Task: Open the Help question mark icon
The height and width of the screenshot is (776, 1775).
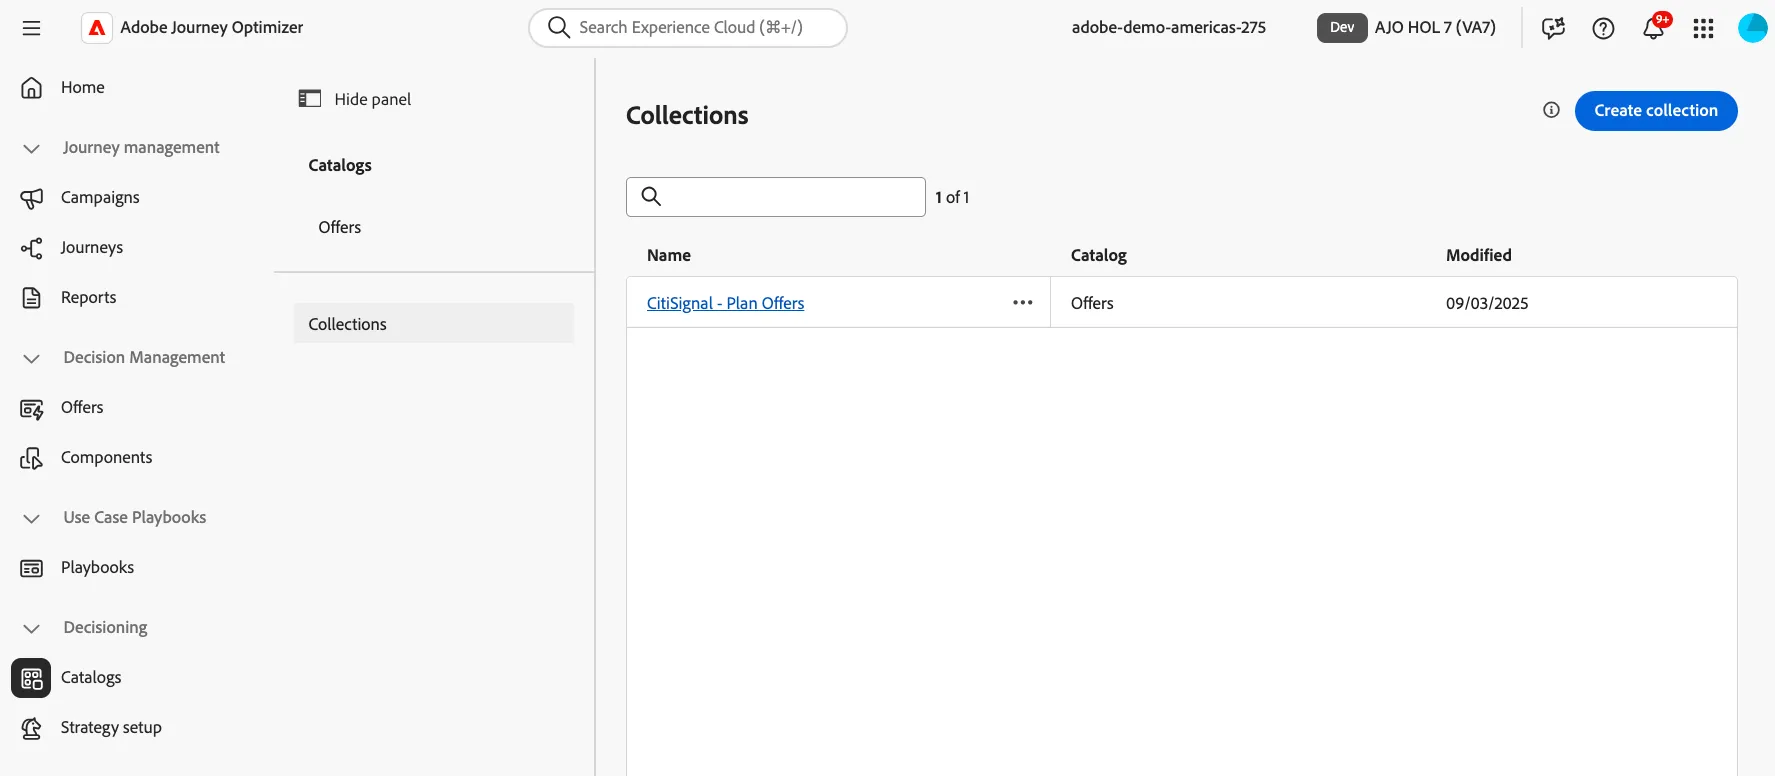Action: 1603,28
